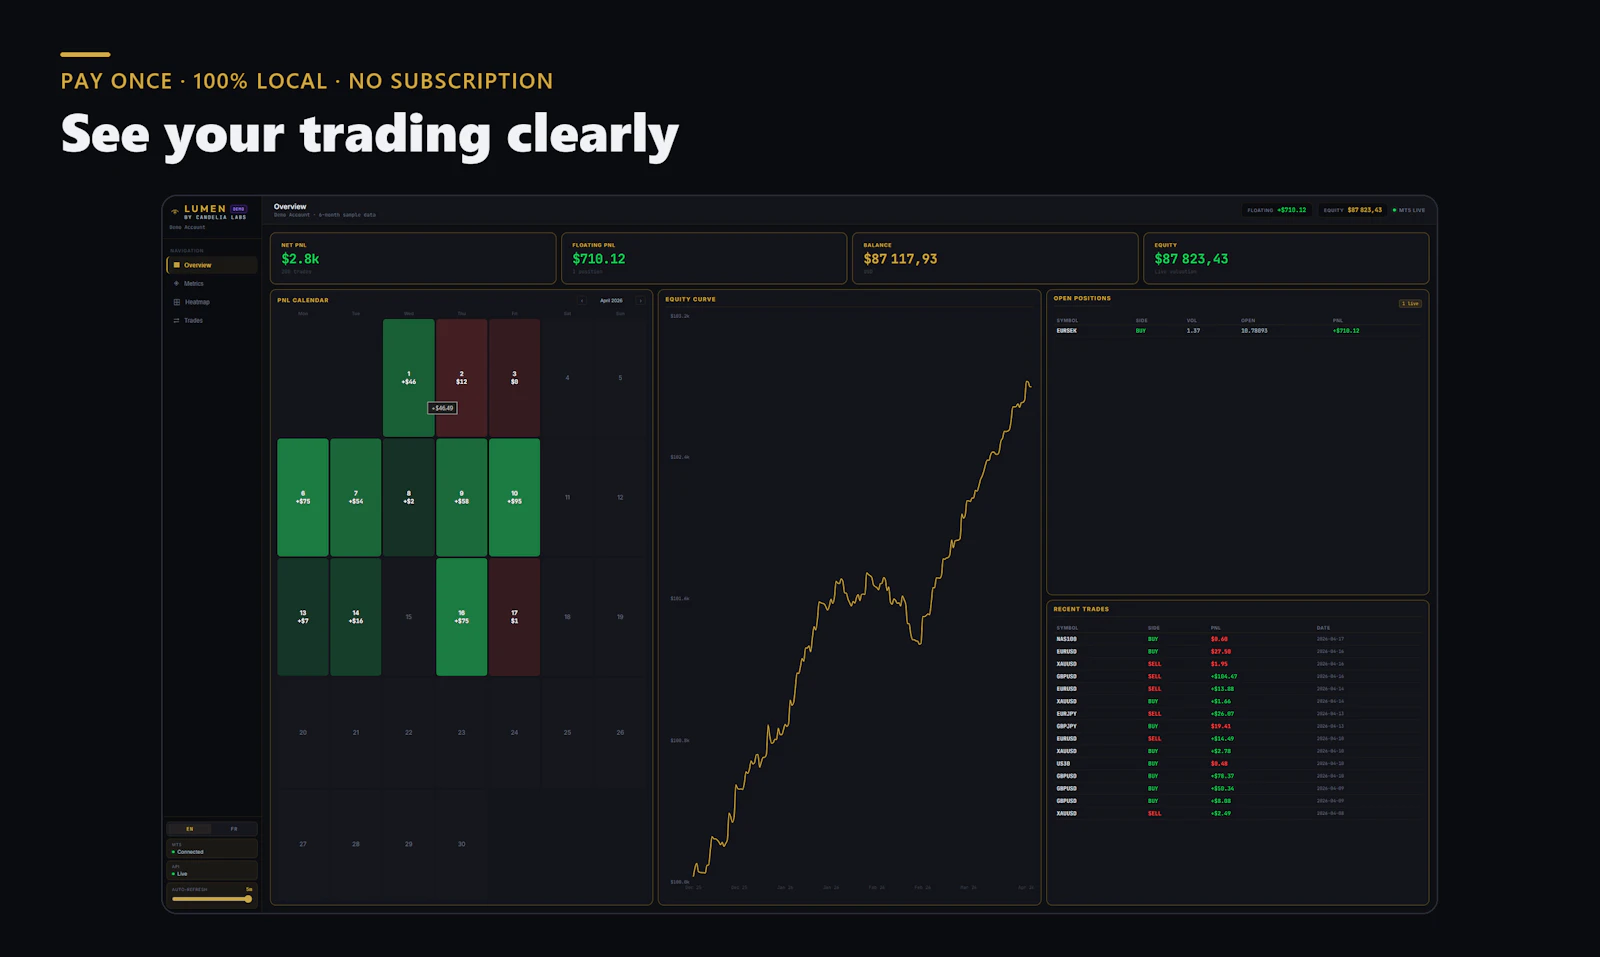This screenshot has height=957, width=1600.
Task: Go to next month in PNL calendar
Action: (x=640, y=300)
